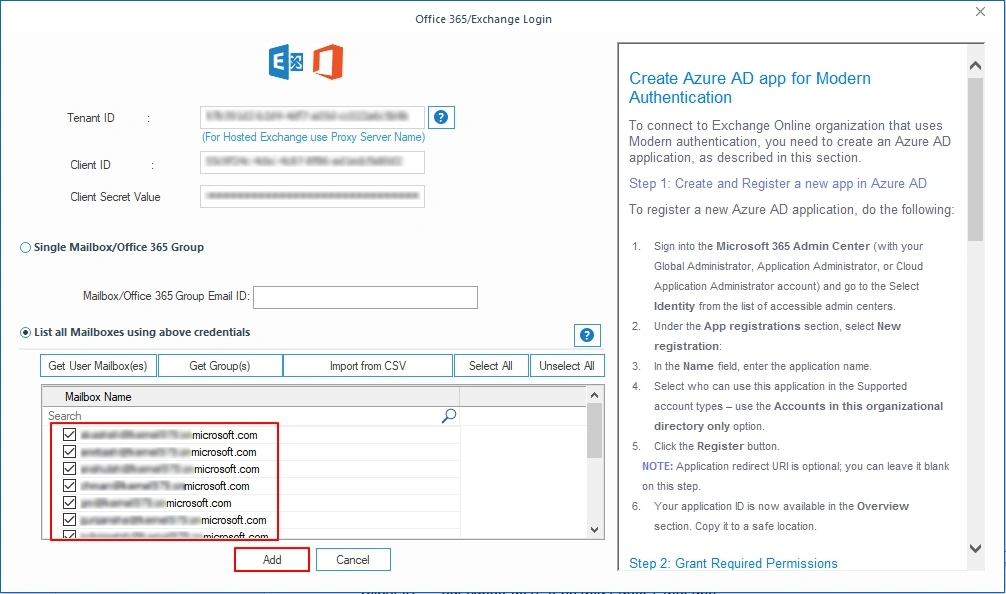Click the Exchange logo icon
The width and height of the screenshot is (1006, 594).
(286, 61)
